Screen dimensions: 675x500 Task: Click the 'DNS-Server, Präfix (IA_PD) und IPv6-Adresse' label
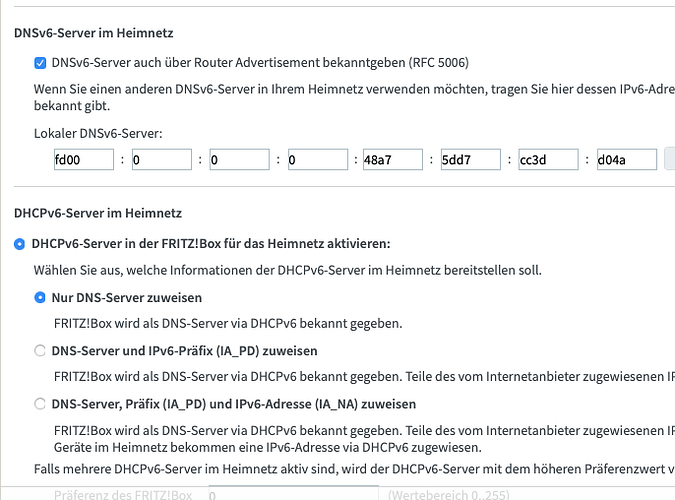234,404
